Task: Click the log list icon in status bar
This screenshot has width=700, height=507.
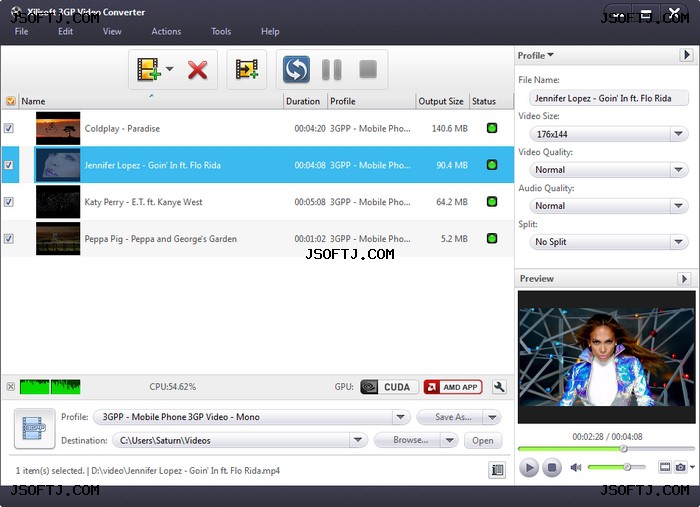Action: tap(497, 470)
